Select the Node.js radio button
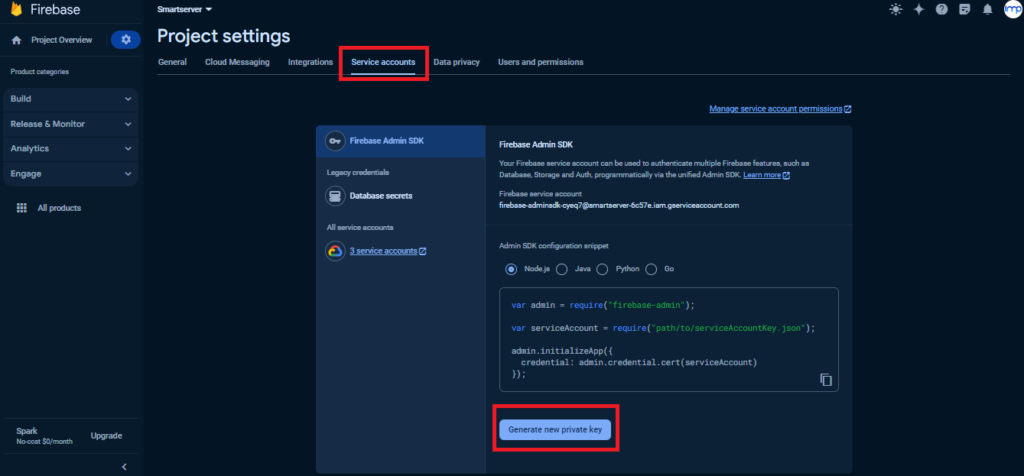This screenshot has width=1024, height=476. 511,269
